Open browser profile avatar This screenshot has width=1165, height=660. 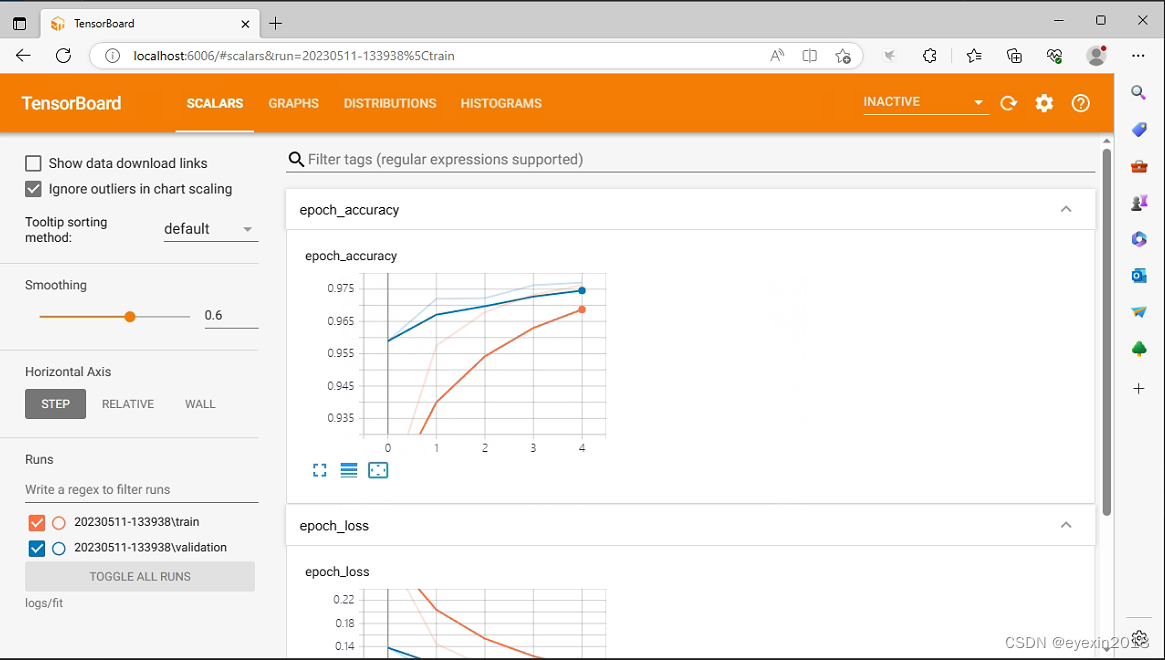(x=1096, y=56)
